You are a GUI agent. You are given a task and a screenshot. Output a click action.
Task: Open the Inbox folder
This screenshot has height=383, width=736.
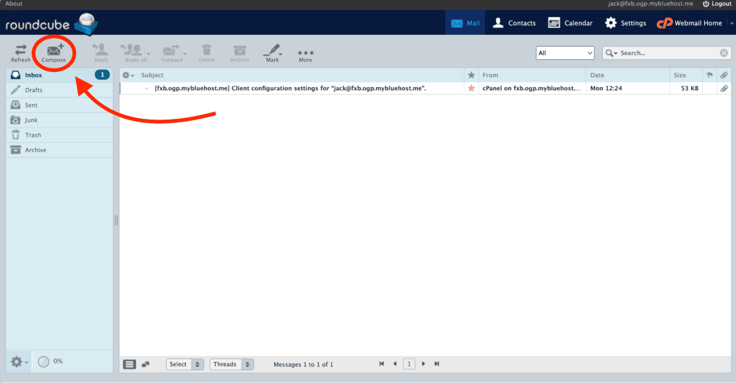pos(59,75)
